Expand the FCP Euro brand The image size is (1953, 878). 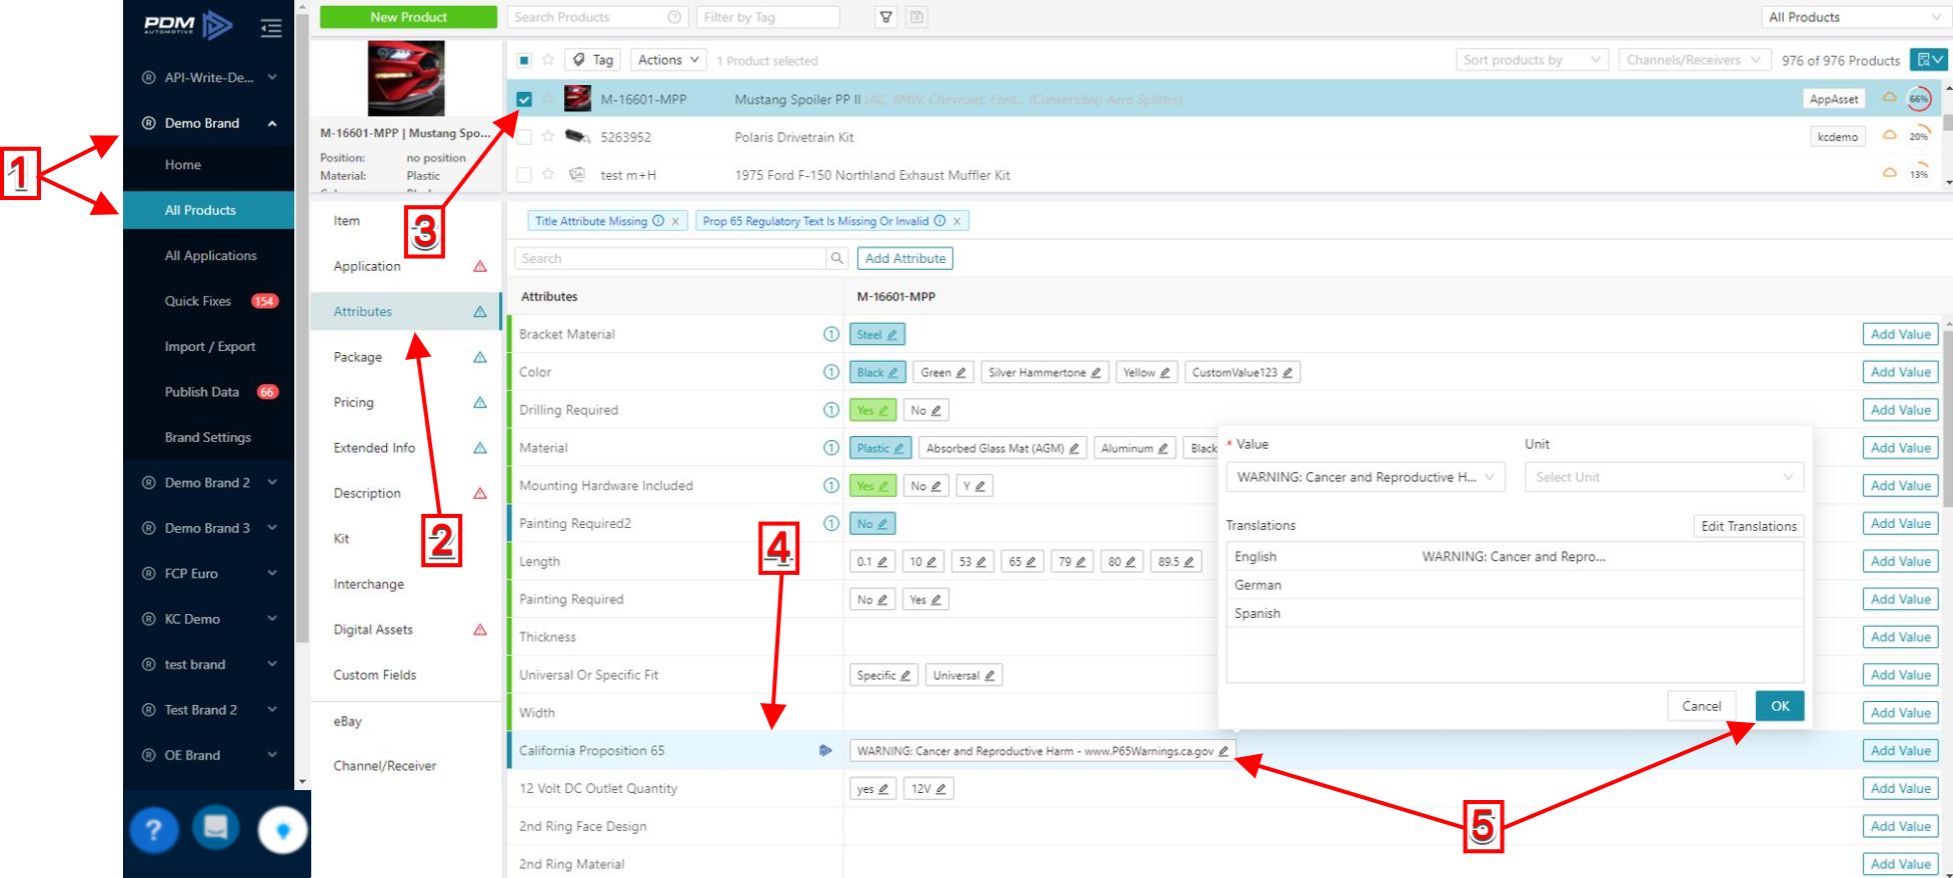(x=209, y=573)
